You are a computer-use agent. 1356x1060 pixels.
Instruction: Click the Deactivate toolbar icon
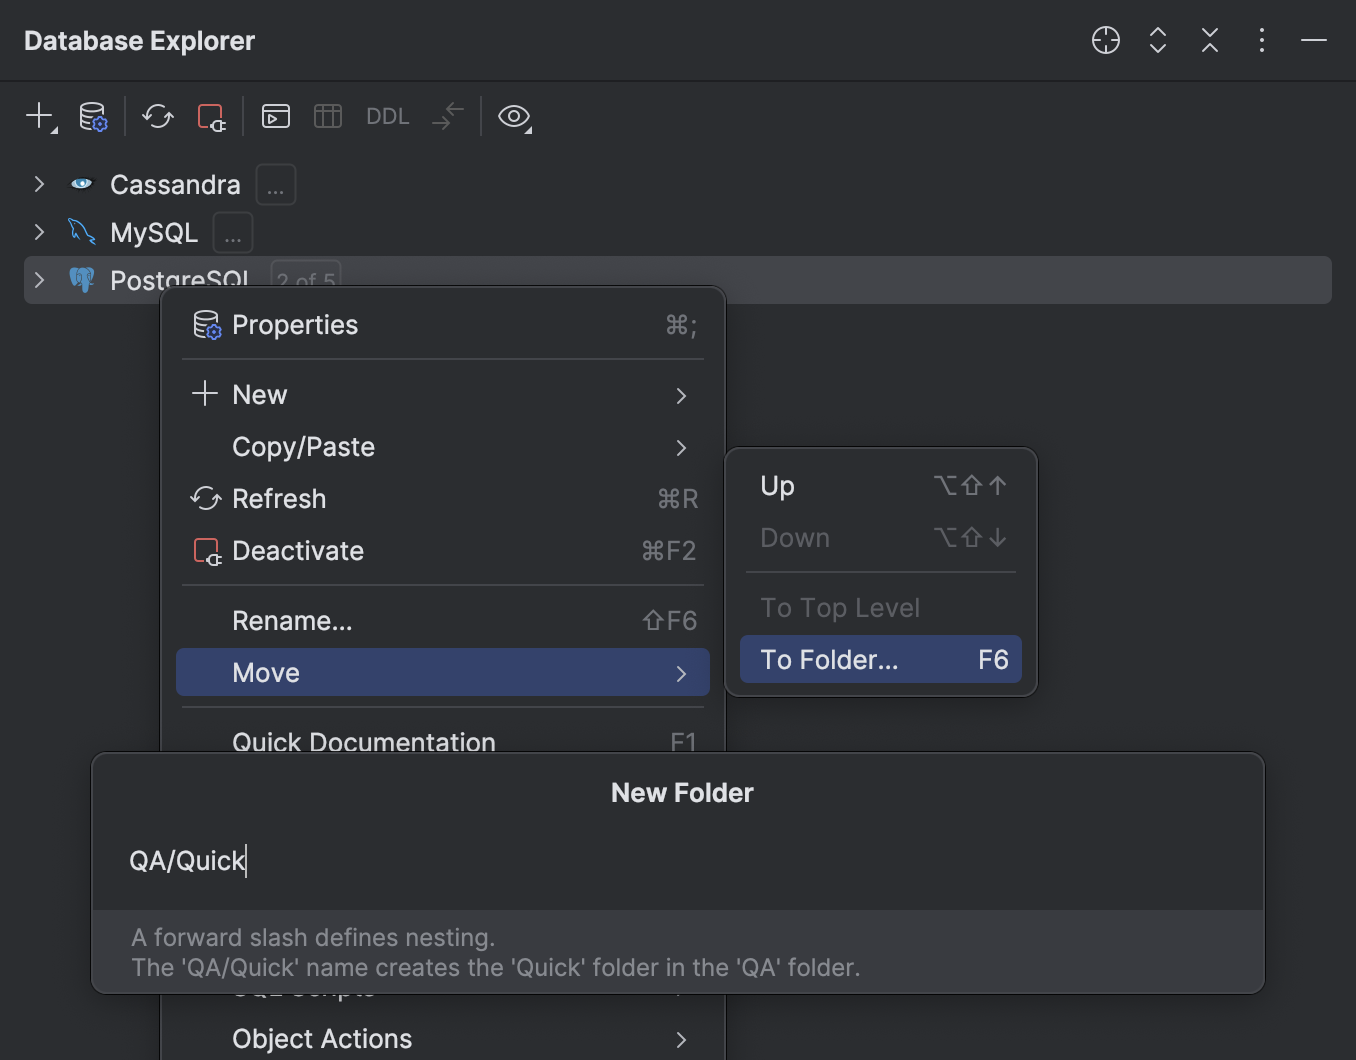[x=211, y=116]
